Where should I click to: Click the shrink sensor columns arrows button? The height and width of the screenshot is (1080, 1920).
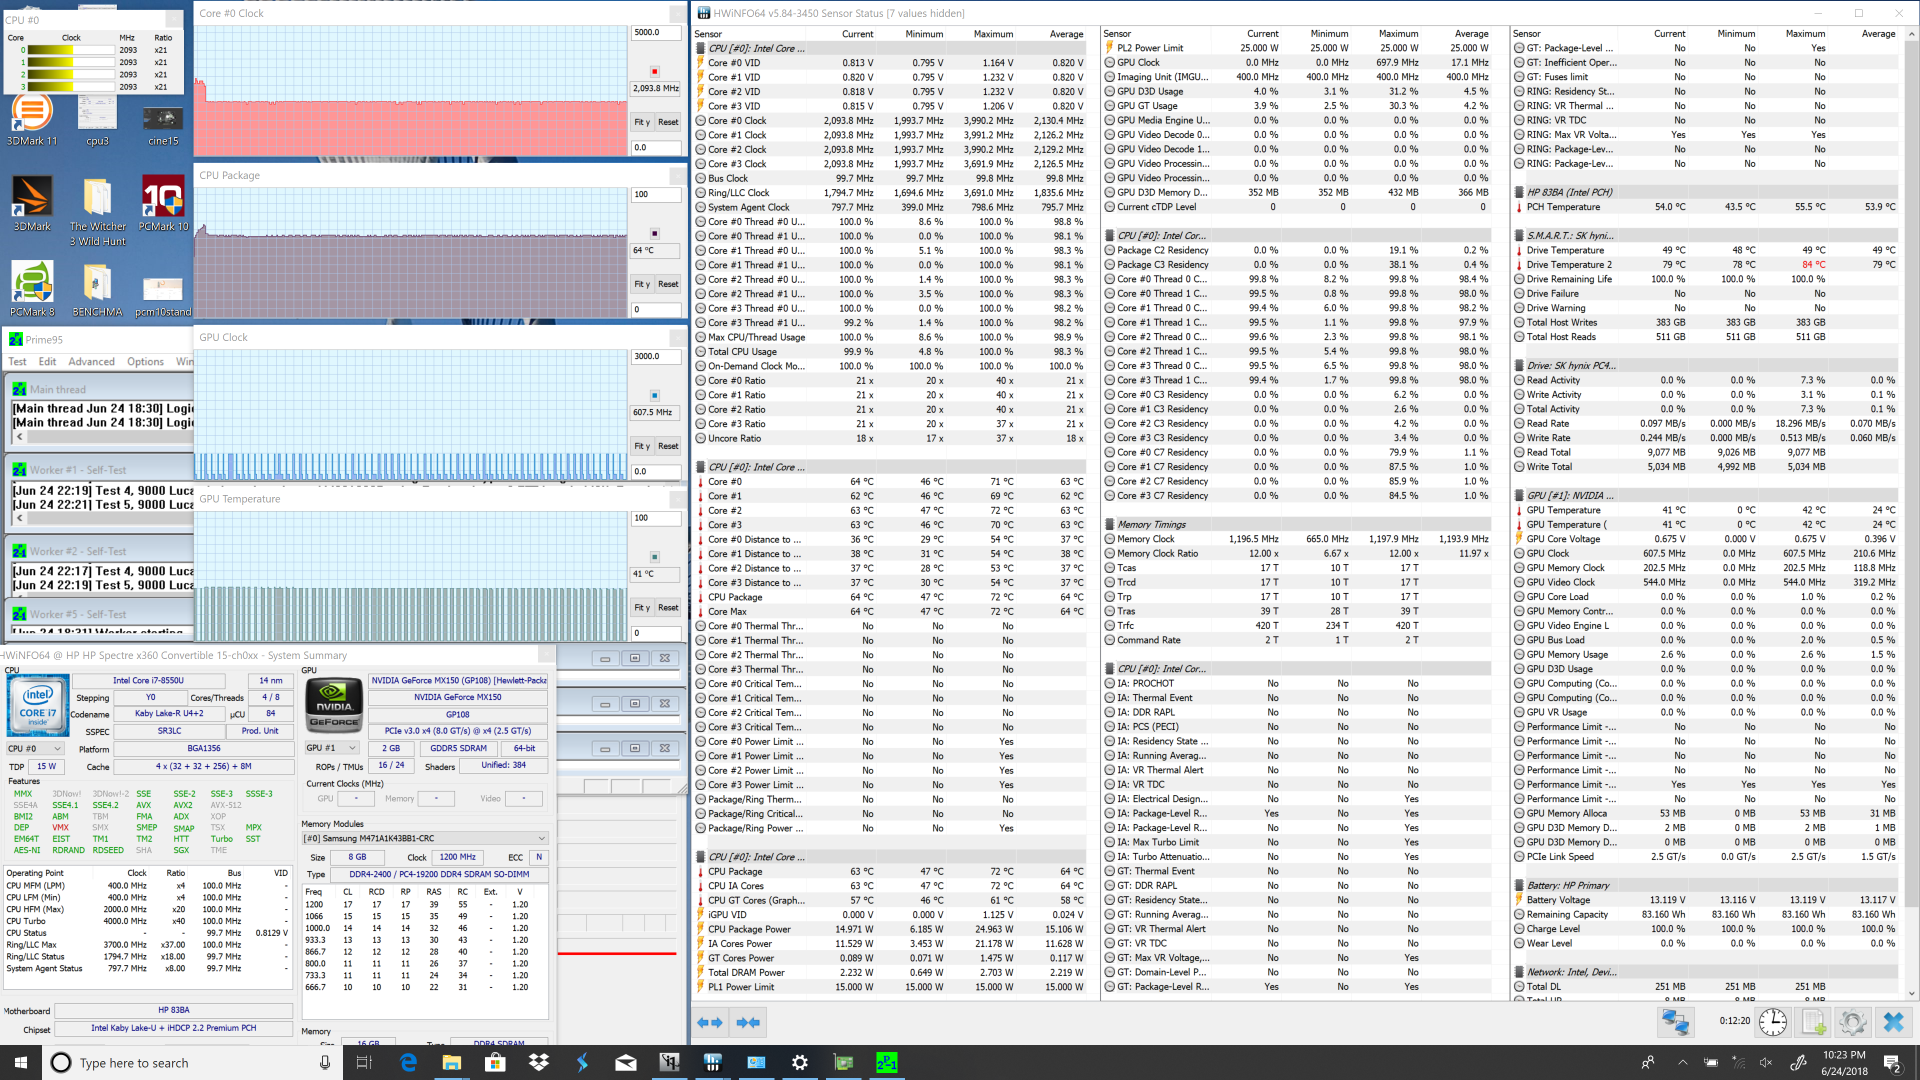tap(748, 1022)
